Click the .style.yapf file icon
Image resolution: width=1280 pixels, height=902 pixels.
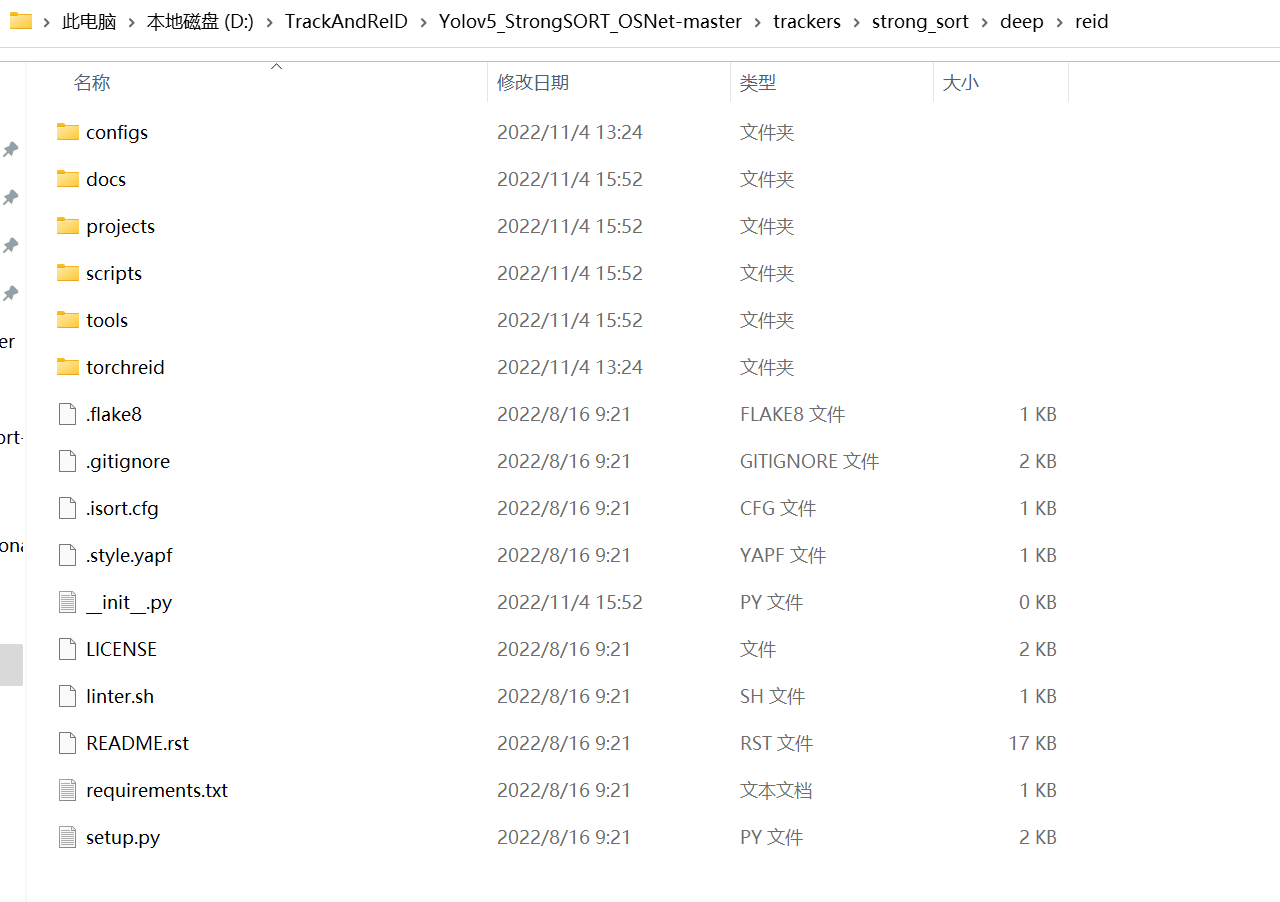coord(68,555)
